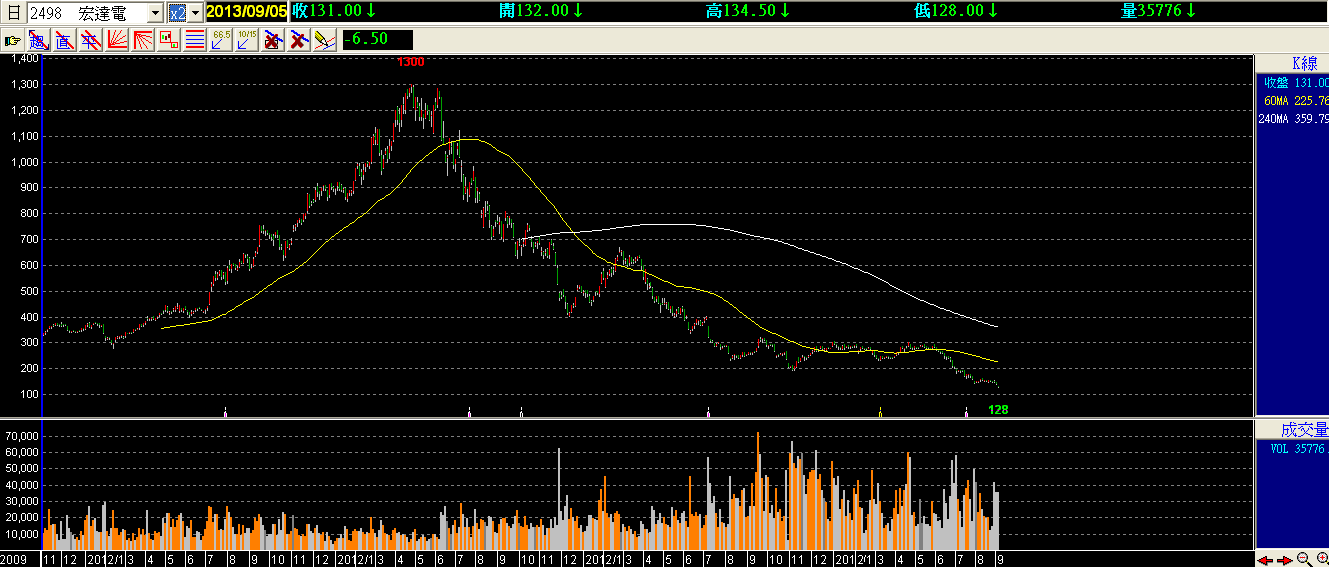
Task: Open the stock symbol dropdown arrow
Action: coord(155,12)
